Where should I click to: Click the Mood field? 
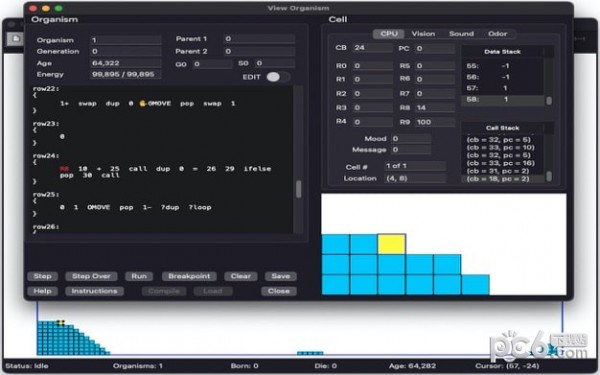pyautogui.click(x=411, y=139)
